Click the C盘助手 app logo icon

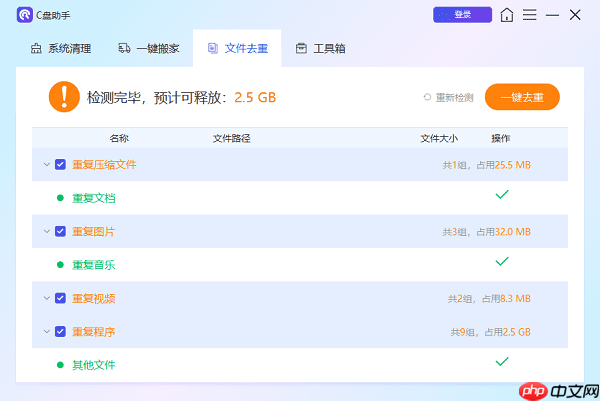click(x=25, y=15)
